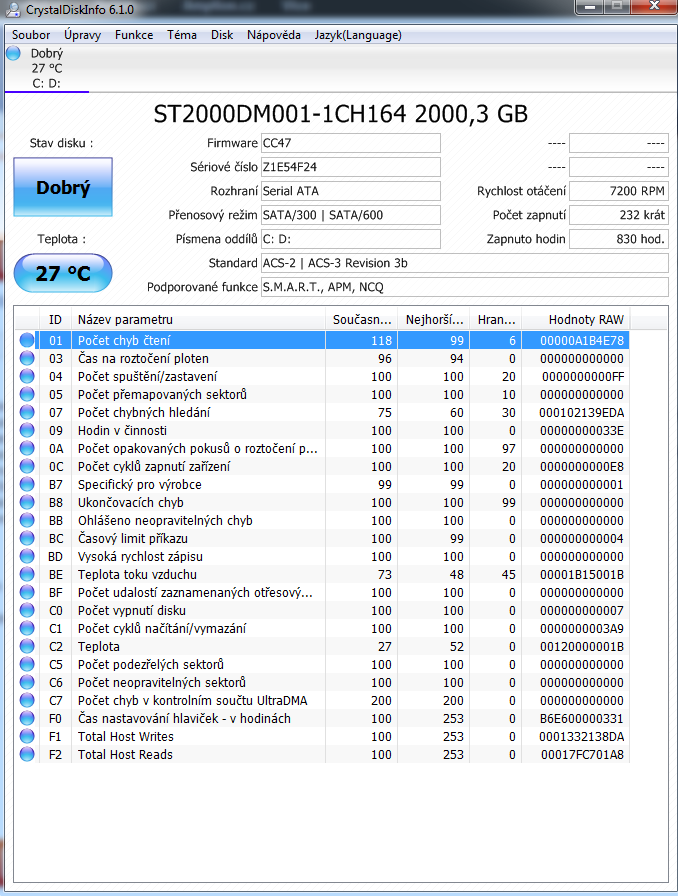Click the disk model title ST2000DM001-1CH164

tap(280, 114)
